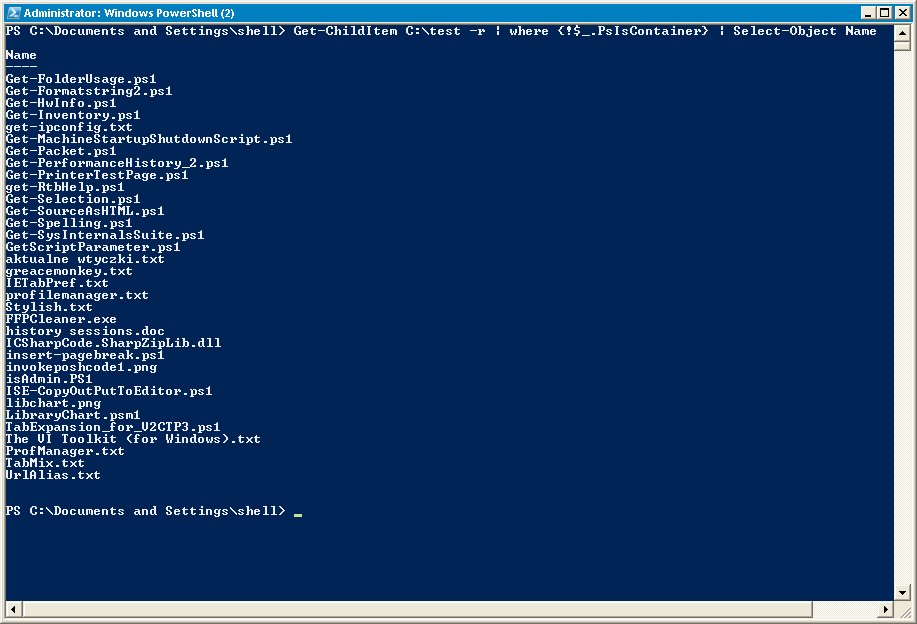Image resolution: width=917 pixels, height=624 pixels.
Task: Click the horizontal scrollbar left arrow
Action: (14, 609)
